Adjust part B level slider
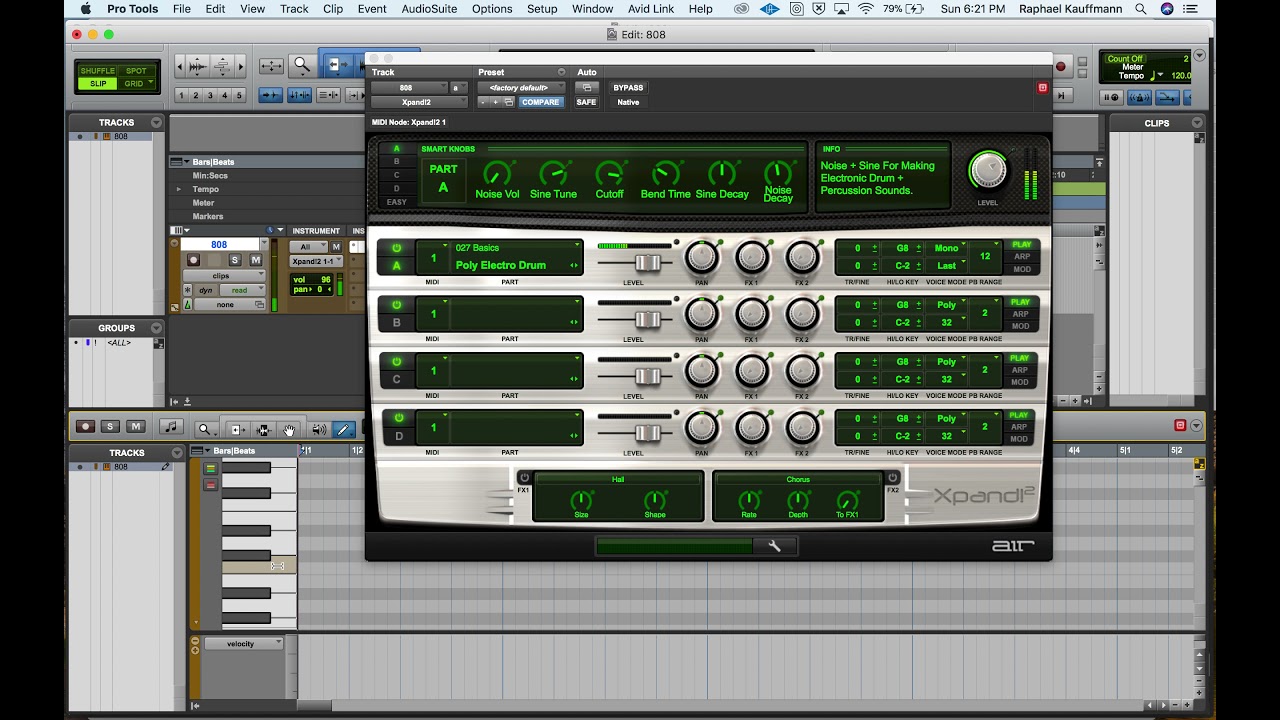The width and height of the screenshot is (1280, 720). tap(648, 319)
